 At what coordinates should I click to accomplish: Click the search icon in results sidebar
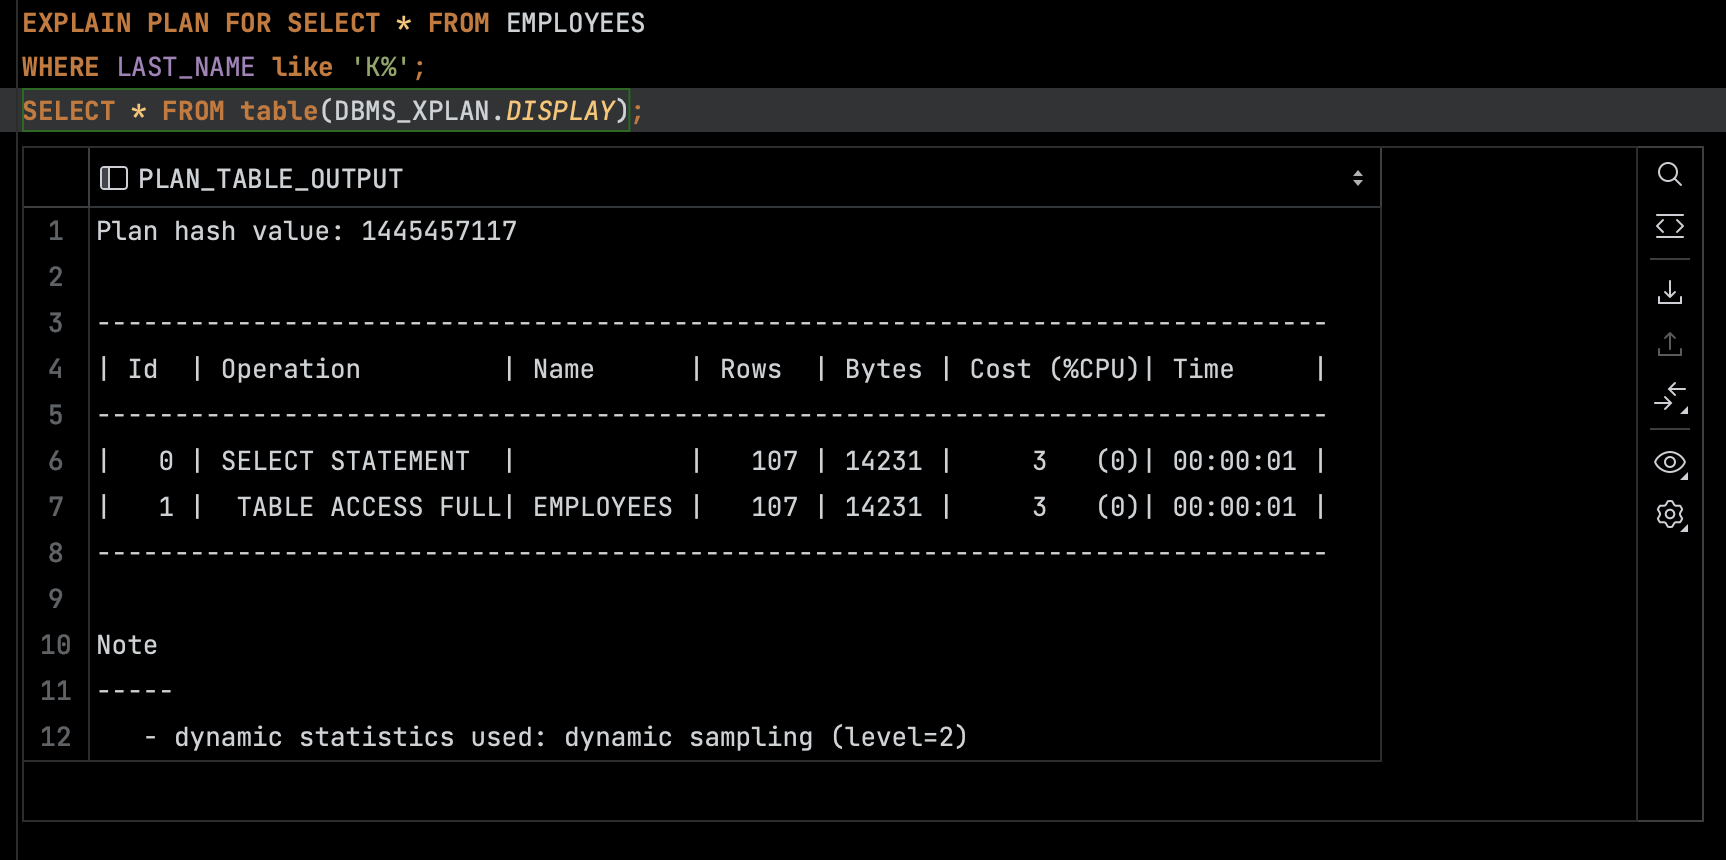pos(1669,174)
